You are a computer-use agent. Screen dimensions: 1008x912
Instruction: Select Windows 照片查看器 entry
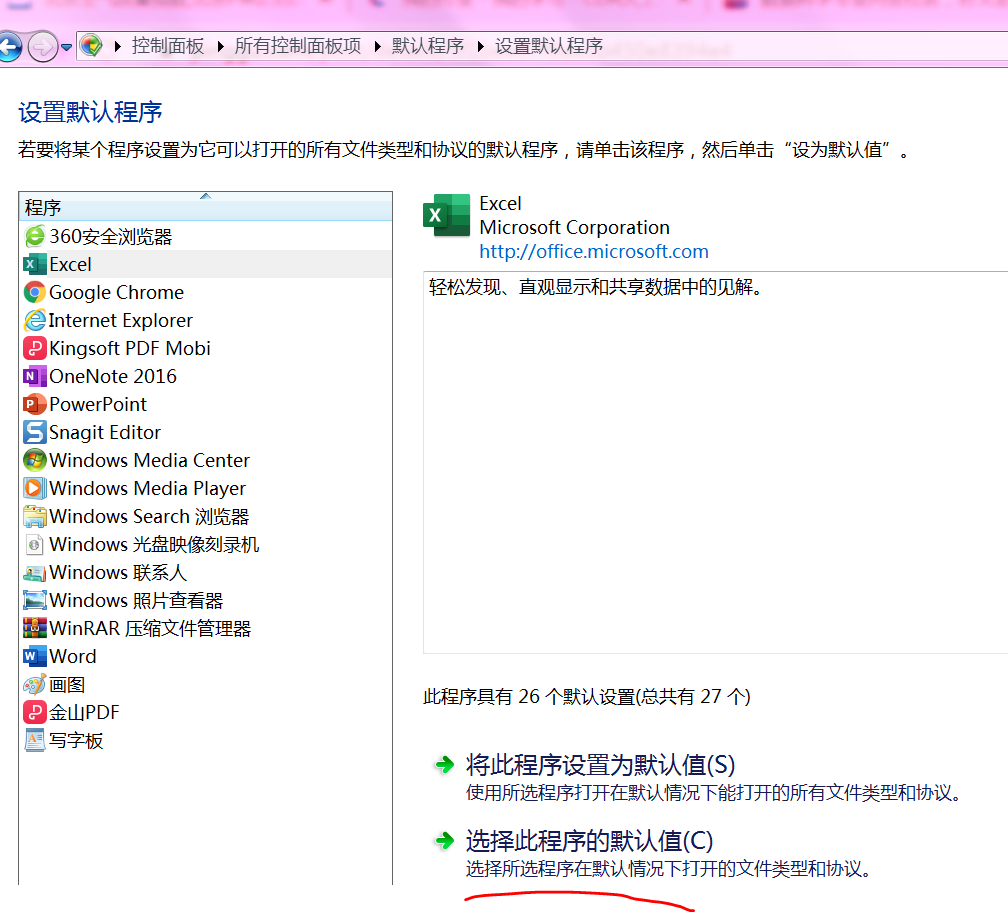click(136, 600)
